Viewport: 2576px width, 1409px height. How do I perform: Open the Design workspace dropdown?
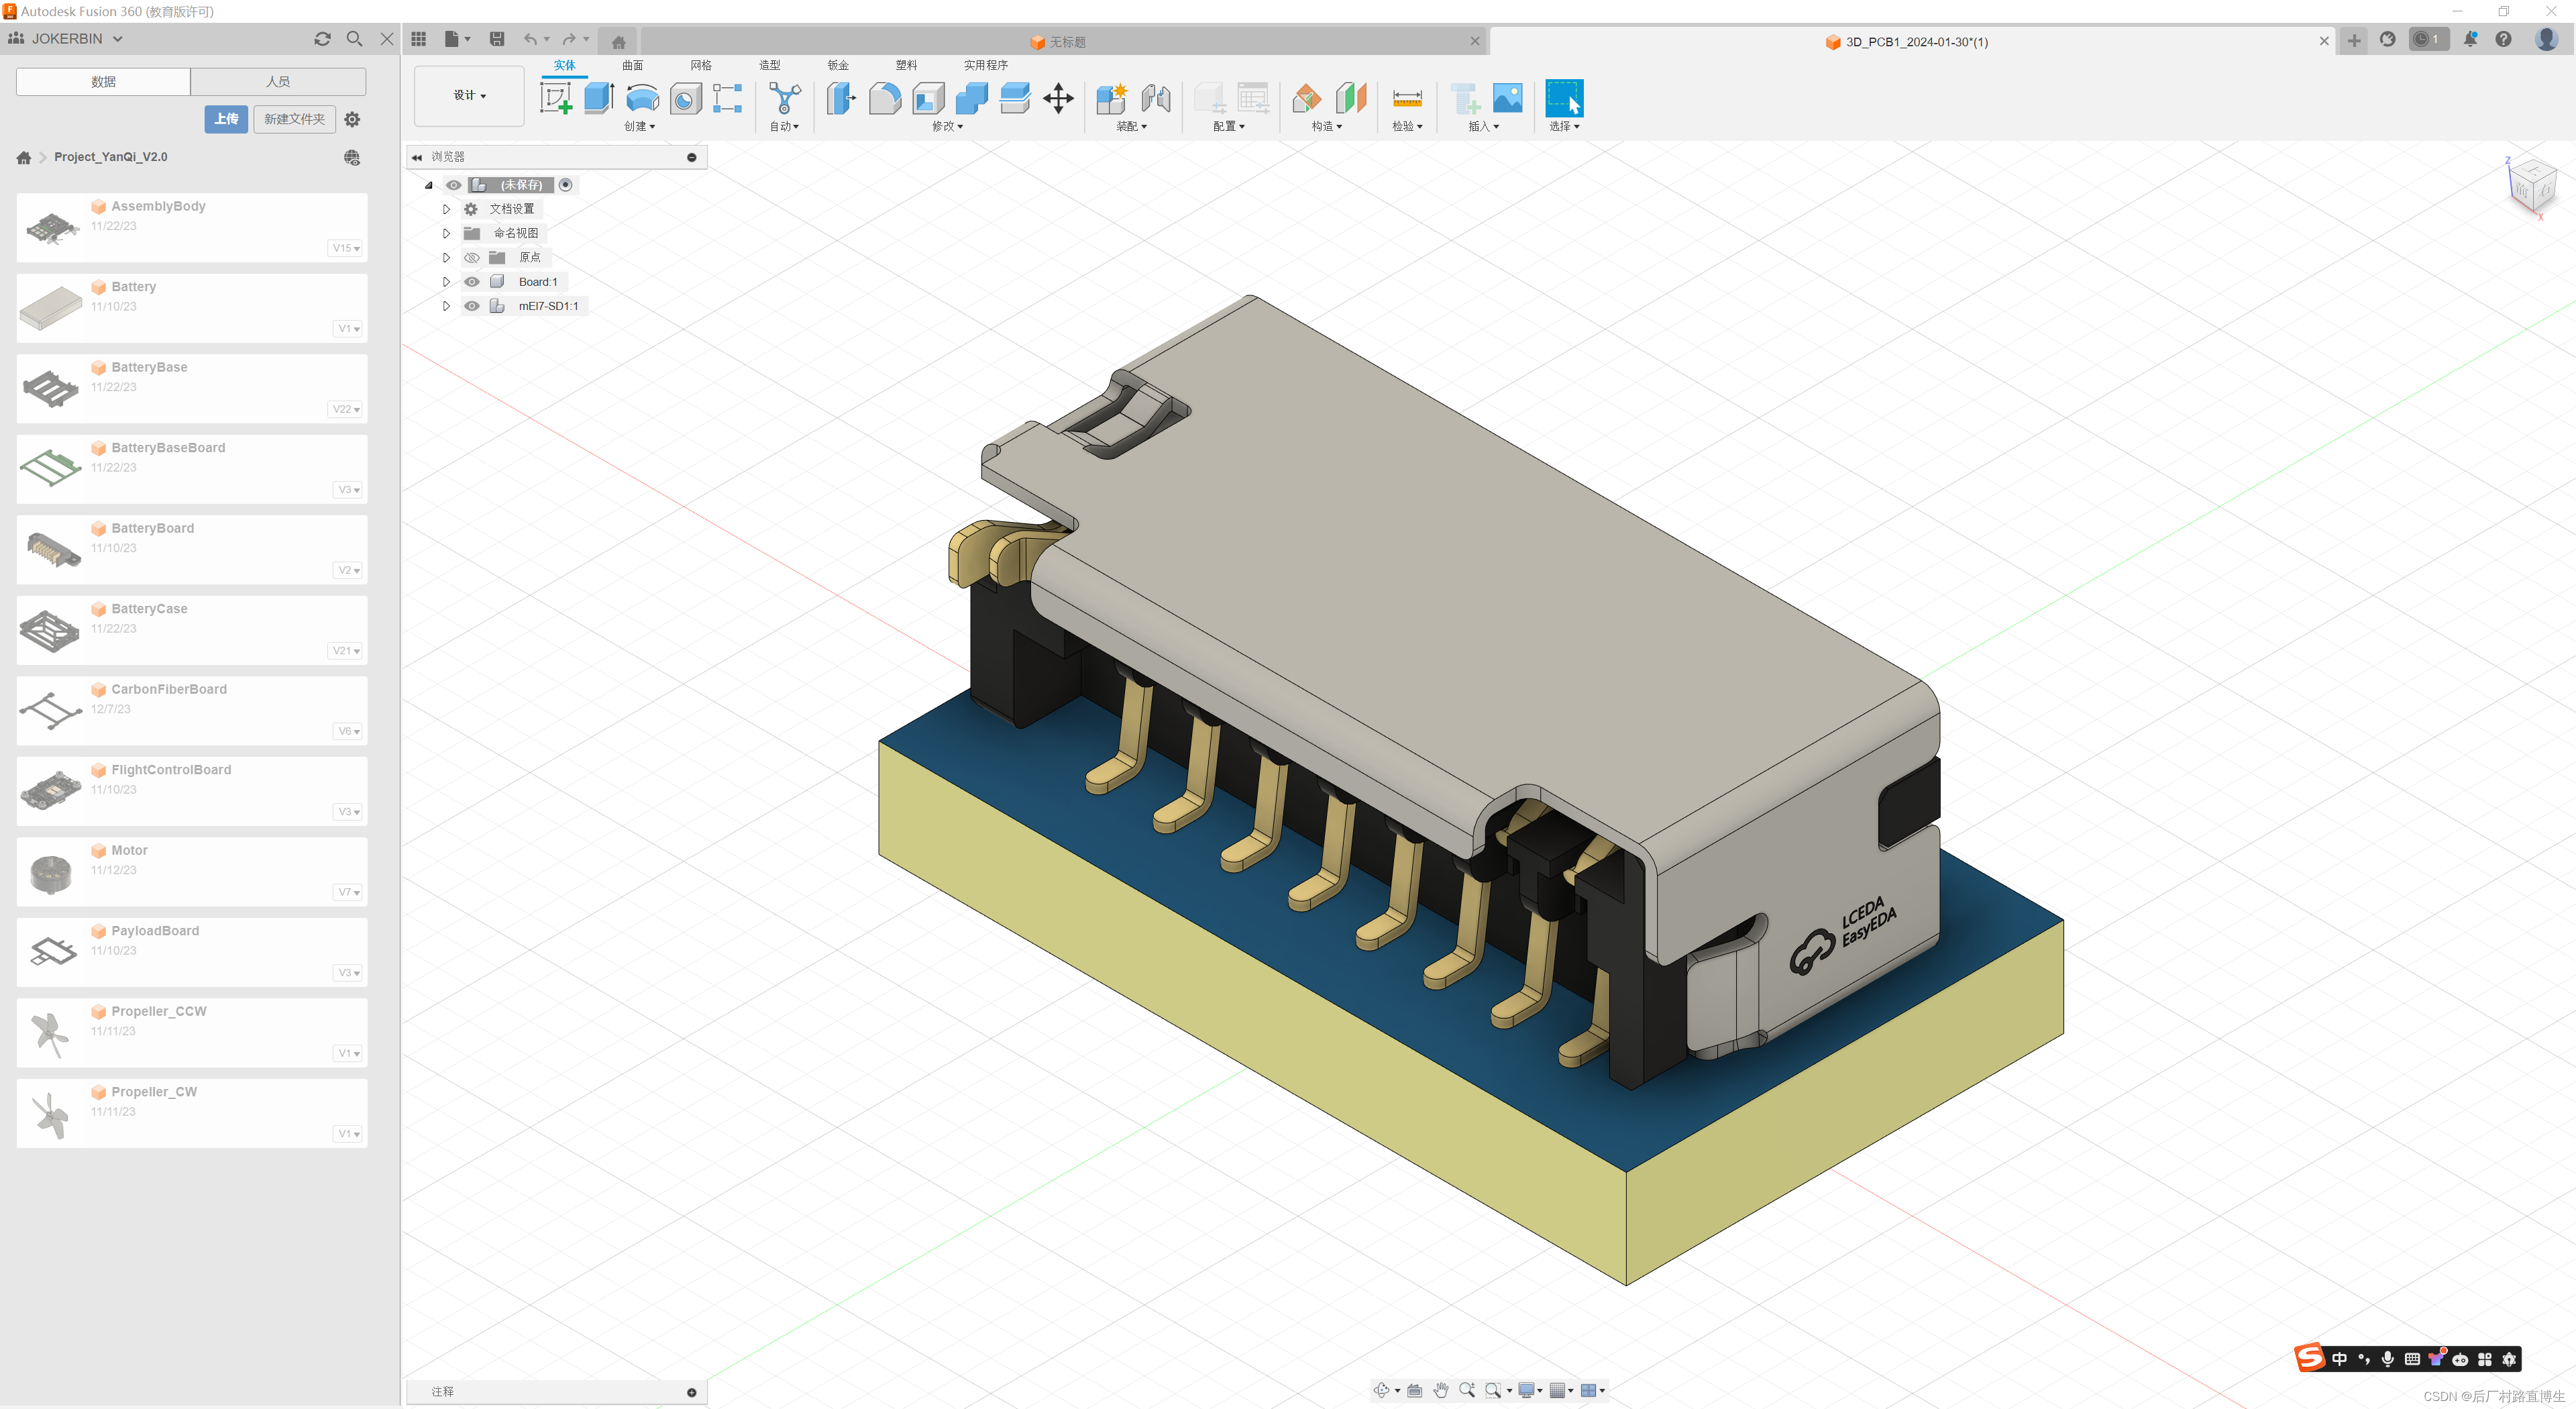coord(469,96)
